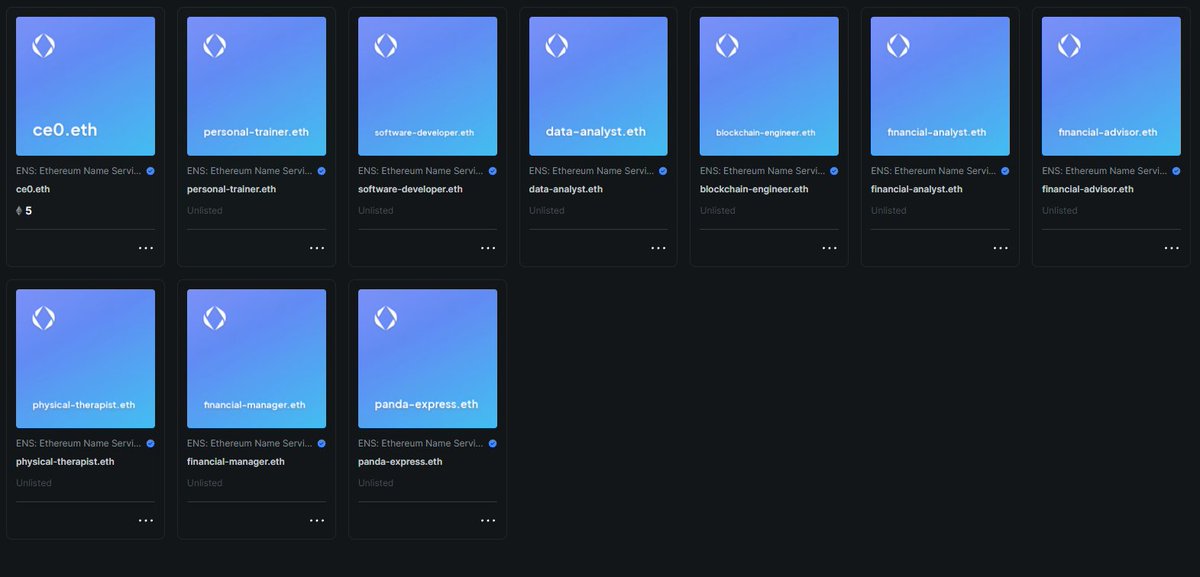
Task: Click verified badge on personal-trainer.eth card
Action: [x=321, y=171]
